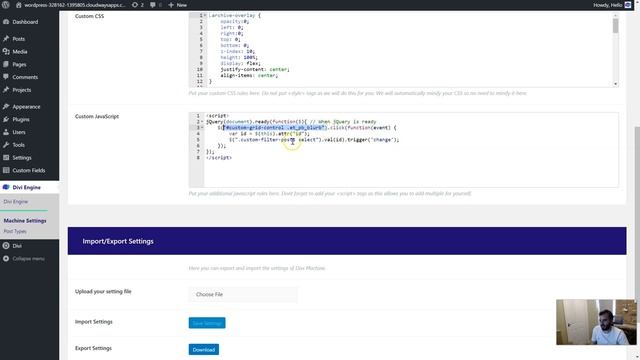Open the updates icon showing 2
The height and width of the screenshot is (360, 640).
point(135,5)
